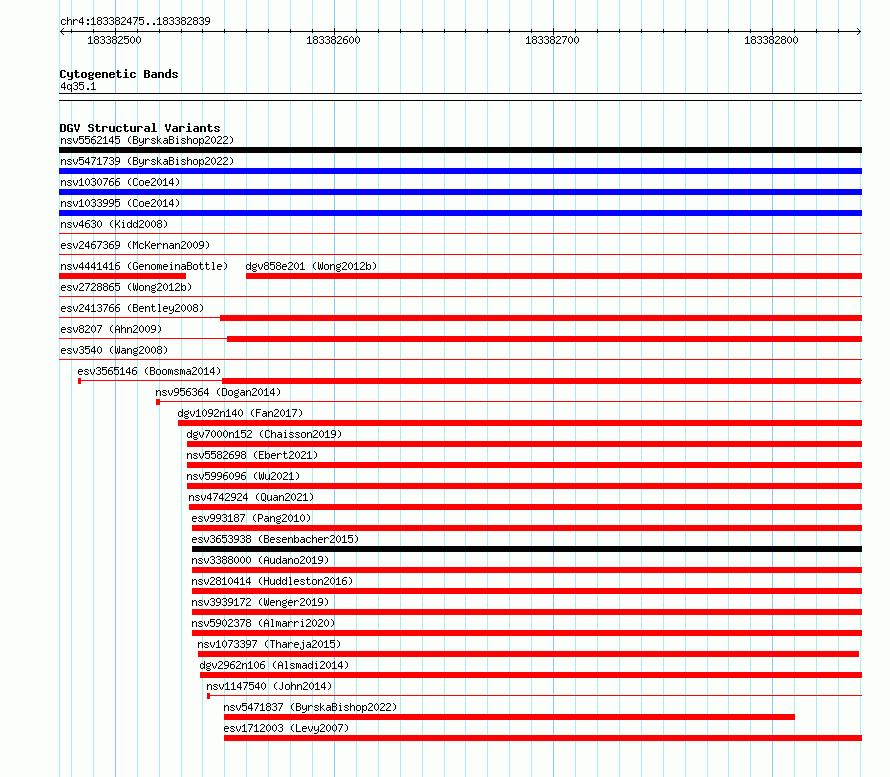Select nsv3939172 (Wenger2019) entry
This screenshot has width=890, height=777.
(x=260, y=602)
